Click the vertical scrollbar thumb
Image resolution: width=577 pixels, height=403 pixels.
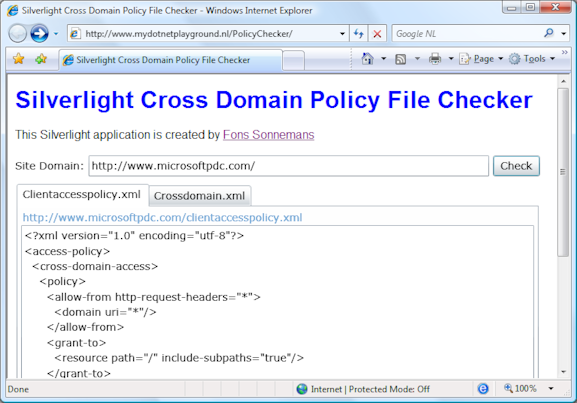[x=563, y=172]
